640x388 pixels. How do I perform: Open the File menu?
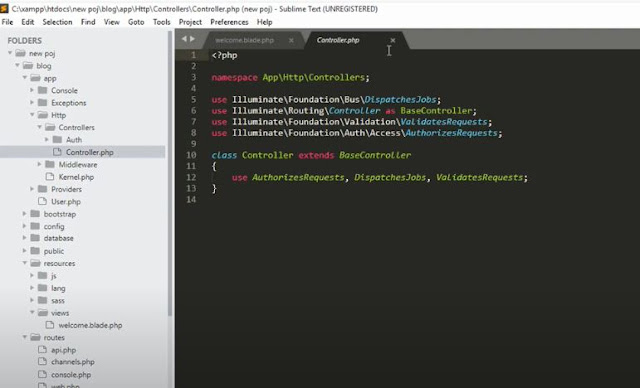pyautogui.click(x=7, y=22)
